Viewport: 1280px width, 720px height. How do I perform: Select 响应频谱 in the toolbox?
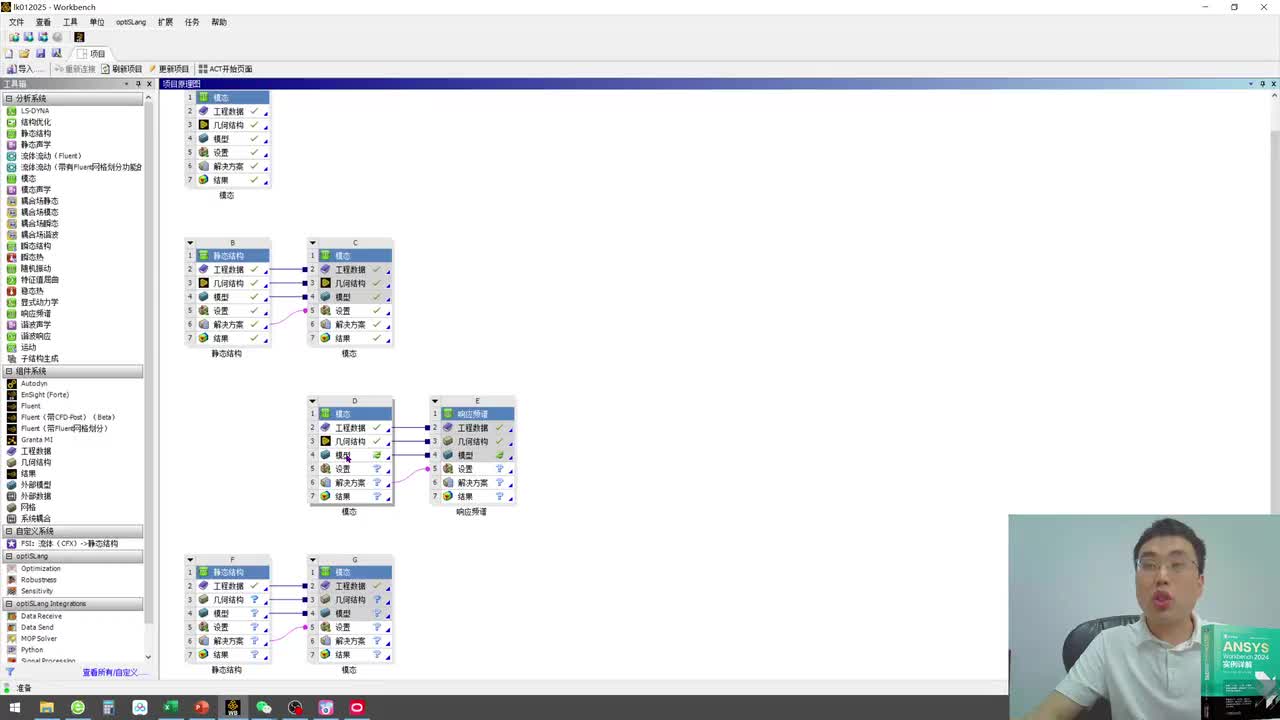(x=35, y=313)
